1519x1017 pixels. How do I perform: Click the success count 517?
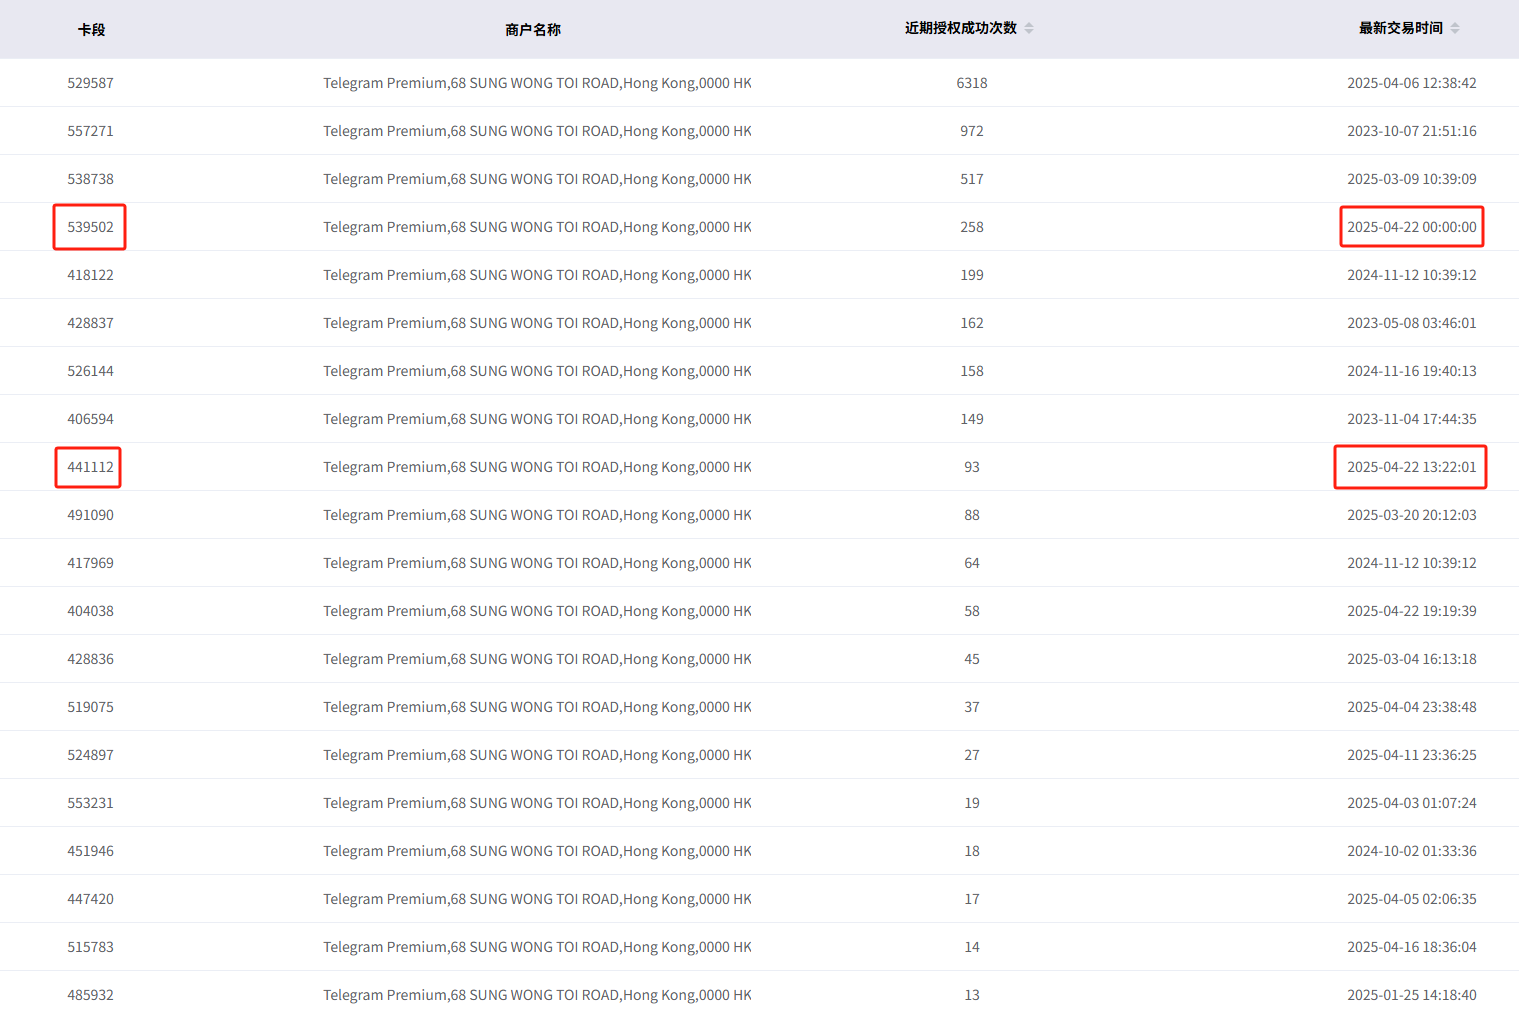(x=972, y=179)
